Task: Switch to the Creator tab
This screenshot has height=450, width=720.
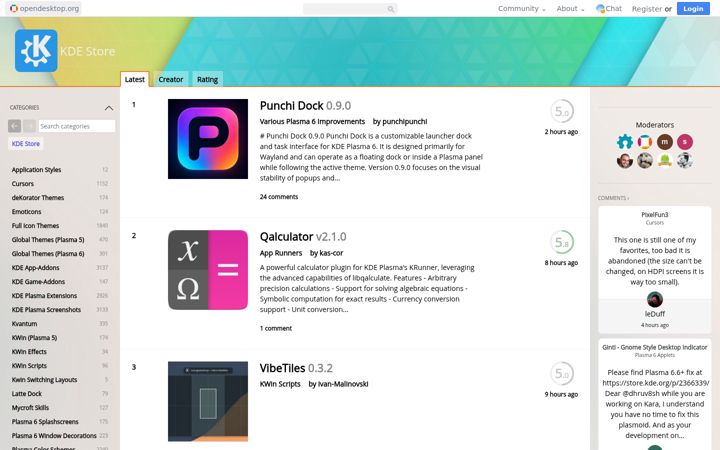Action: pyautogui.click(x=170, y=79)
